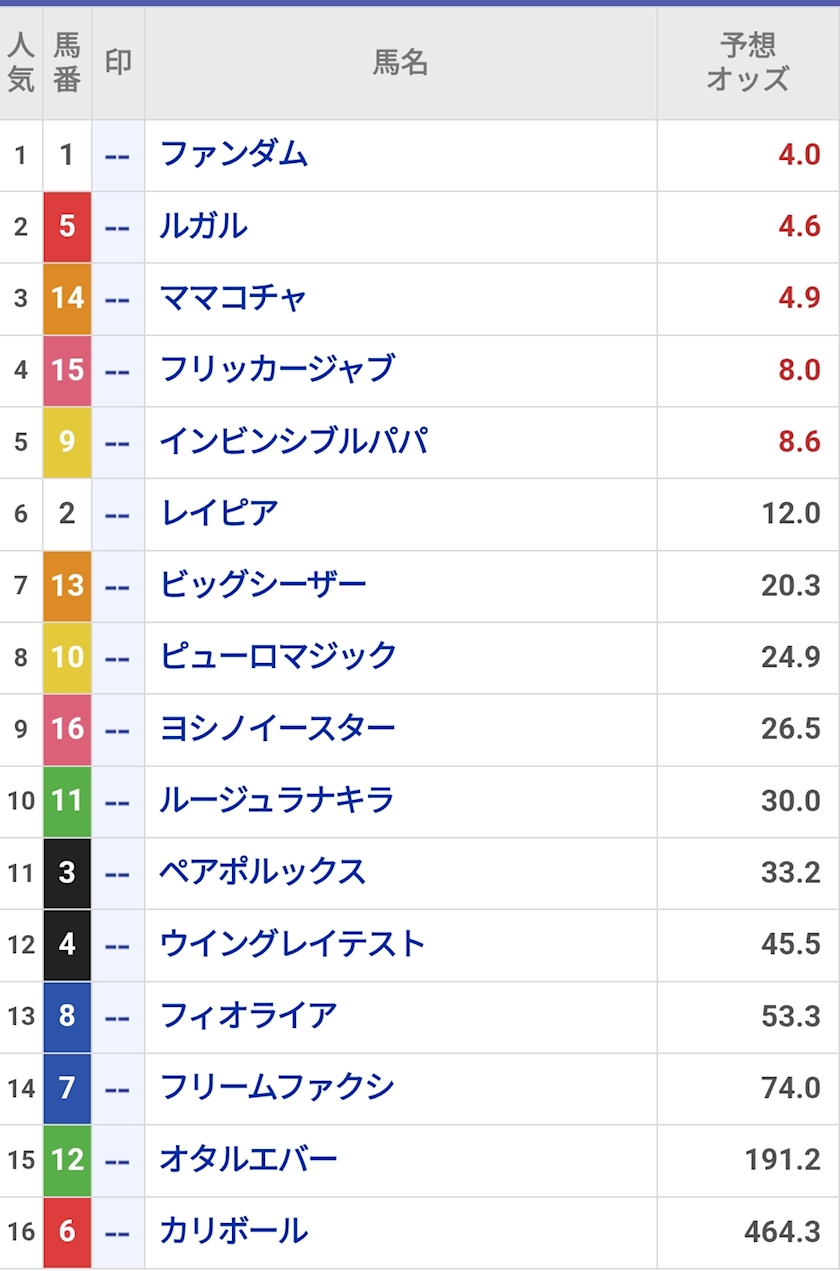The width and height of the screenshot is (840, 1271).
Task: Set mark dropdown for ファンダム row
Action: click(118, 156)
